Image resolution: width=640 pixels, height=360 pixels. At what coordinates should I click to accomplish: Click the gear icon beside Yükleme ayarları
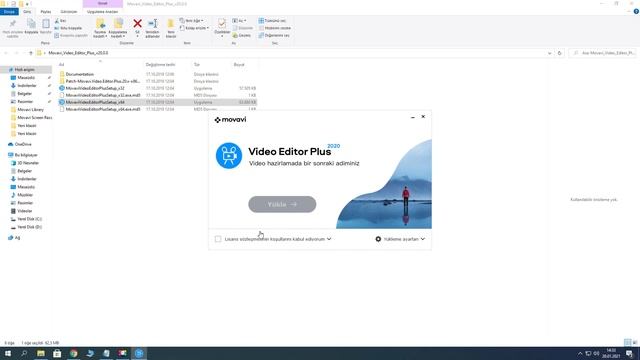point(378,239)
